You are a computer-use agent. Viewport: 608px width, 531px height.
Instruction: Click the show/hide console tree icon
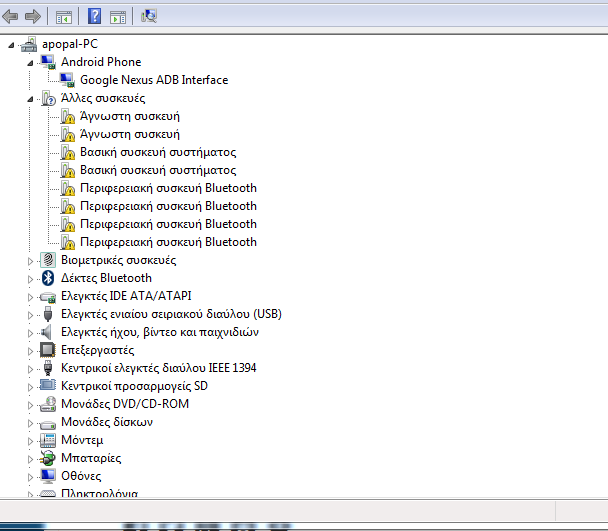[x=64, y=16]
